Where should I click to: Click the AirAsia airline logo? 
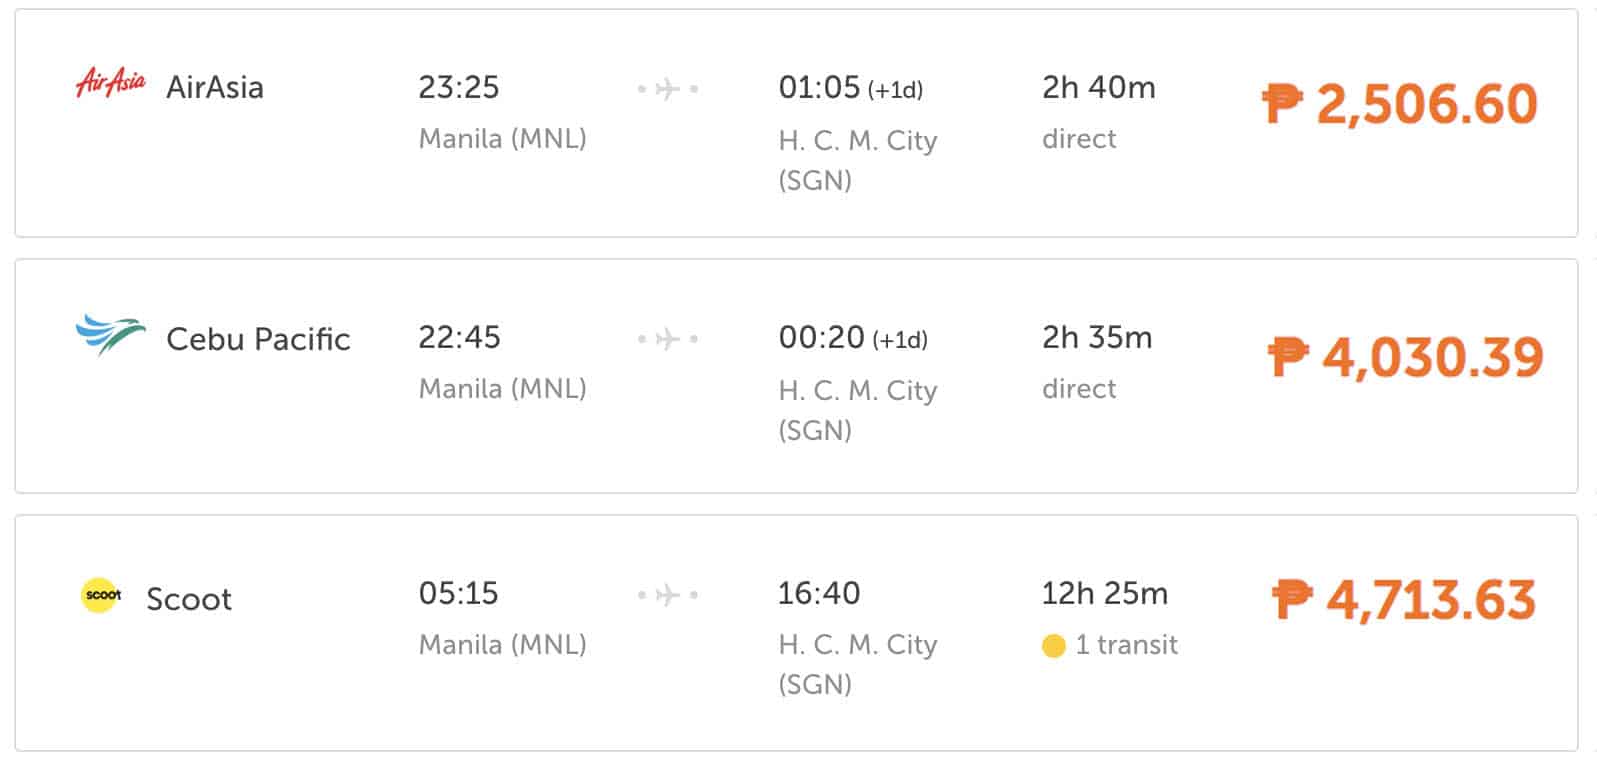tap(111, 83)
